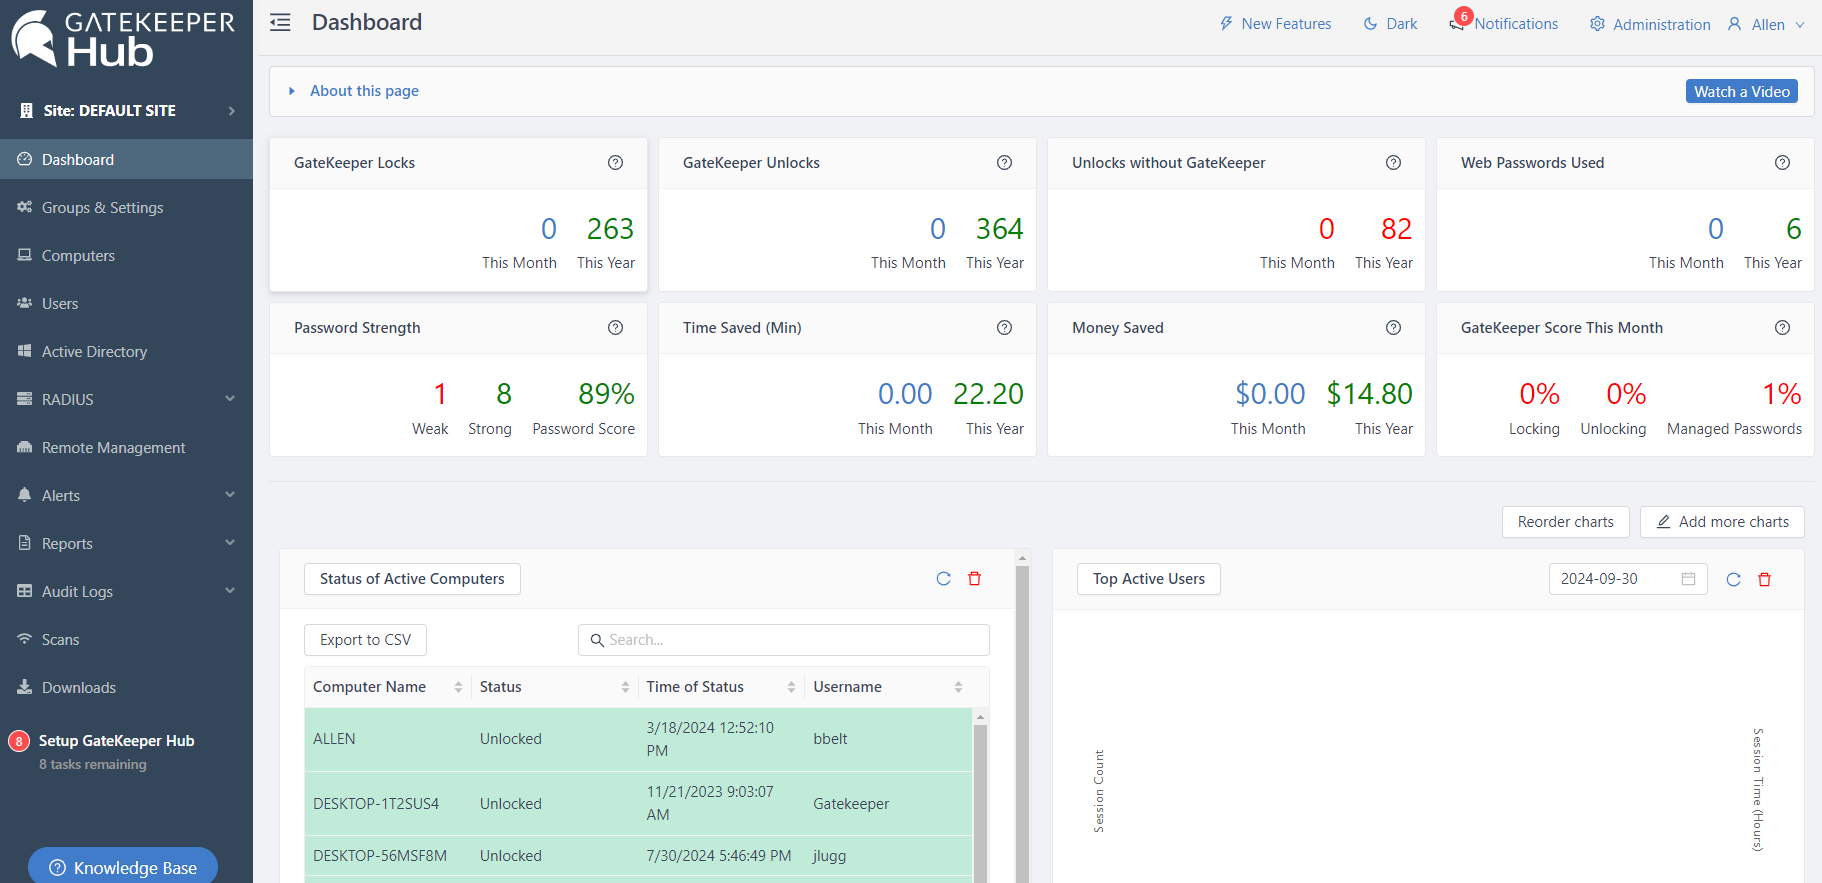This screenshot has height=883, width=1822.
Task: Click the $14.80 money saved value
Action: [1369, 394]
